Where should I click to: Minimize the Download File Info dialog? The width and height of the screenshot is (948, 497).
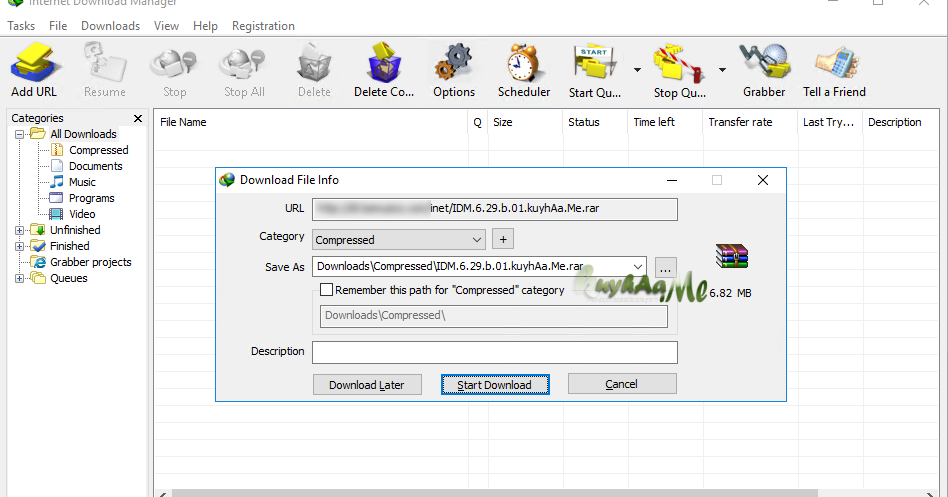point(672,180)
